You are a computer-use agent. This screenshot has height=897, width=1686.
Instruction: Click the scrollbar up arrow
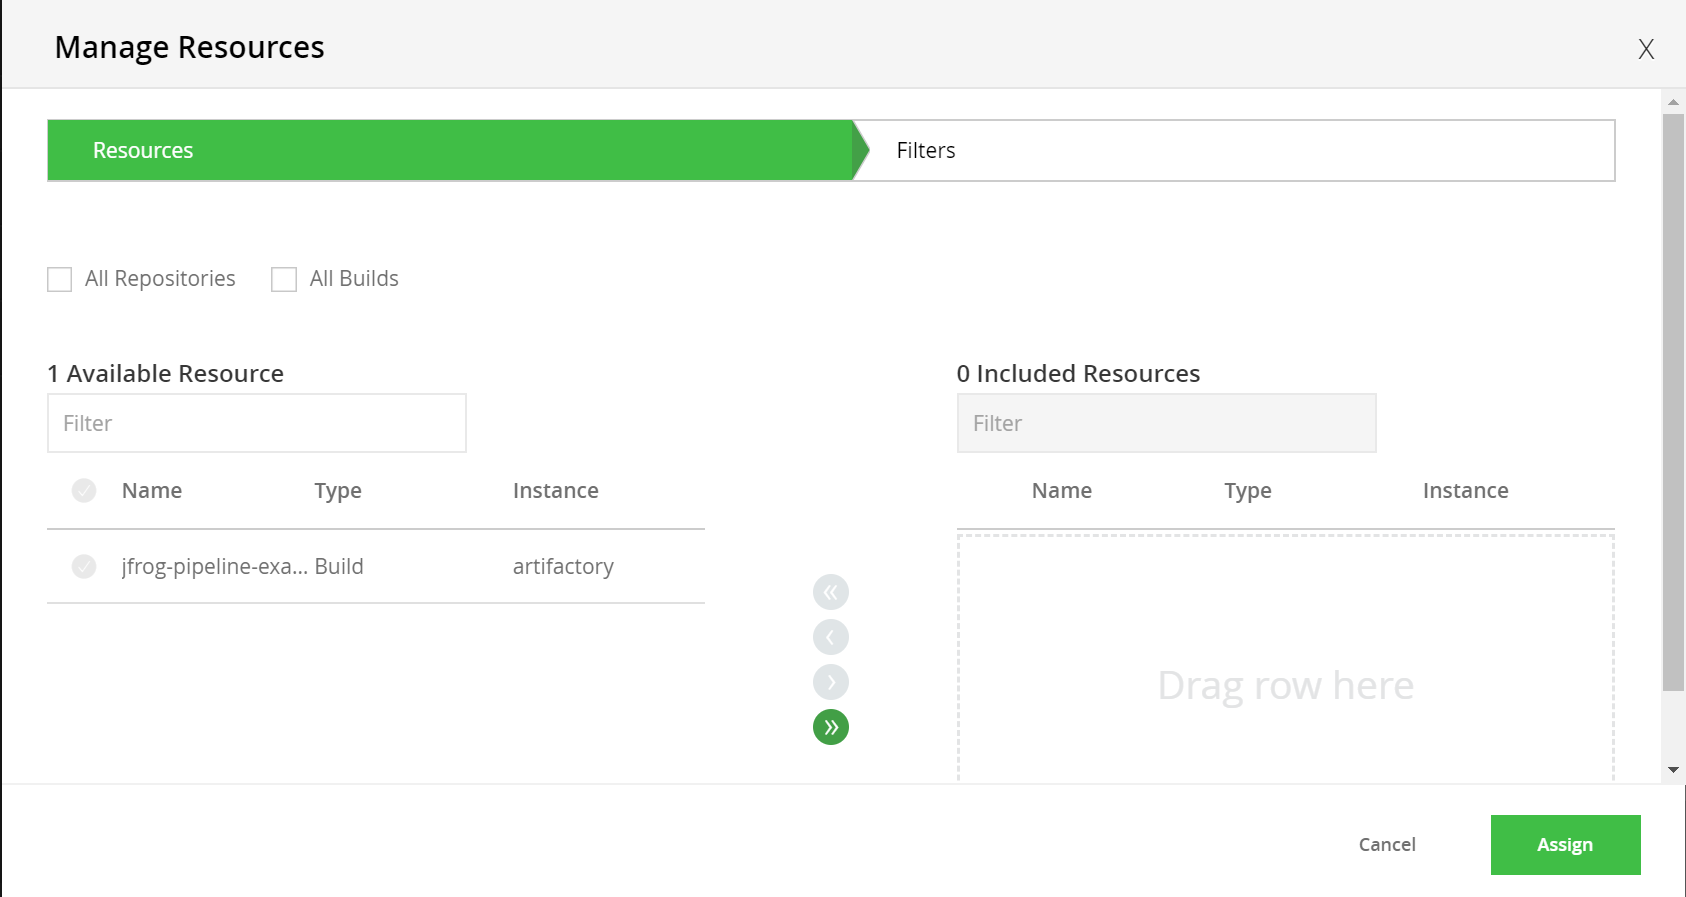point(1673,102)
